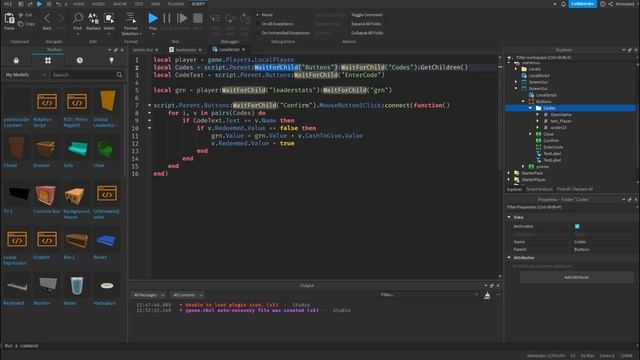This screenshot has width=640, height=360.
Task: Click Expand All Folds action
Action: [366, 24]
